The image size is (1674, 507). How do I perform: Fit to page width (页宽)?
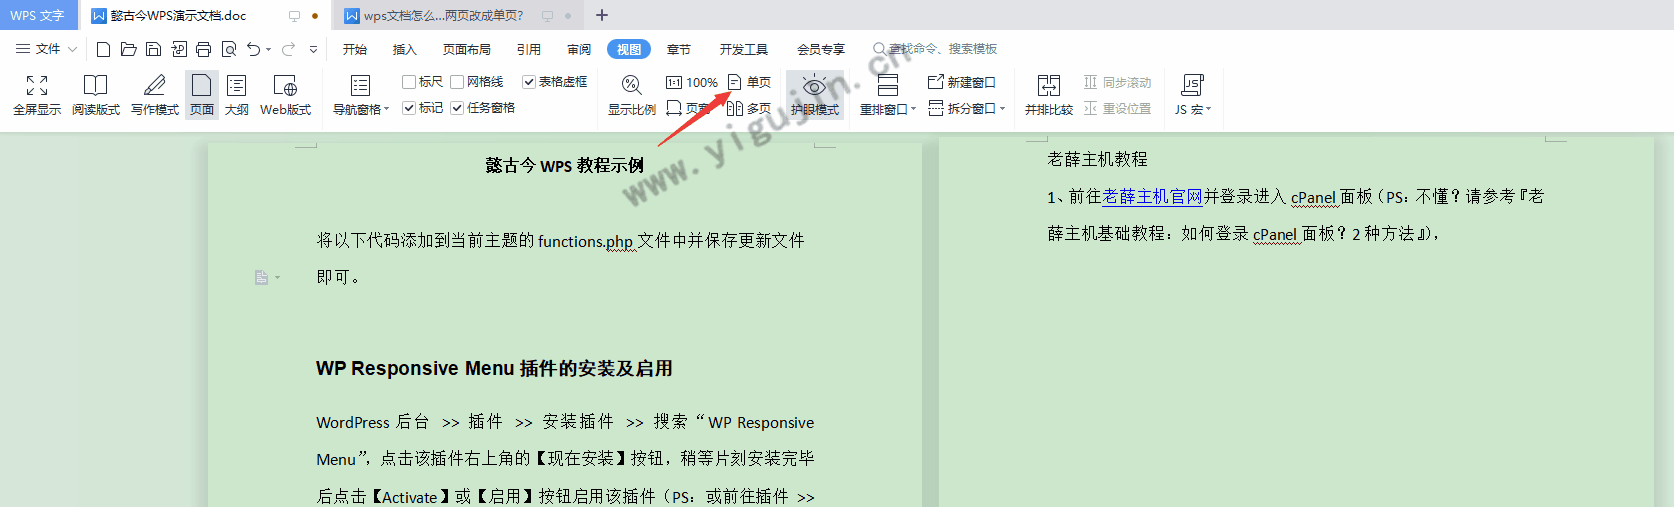pos(689,108)
